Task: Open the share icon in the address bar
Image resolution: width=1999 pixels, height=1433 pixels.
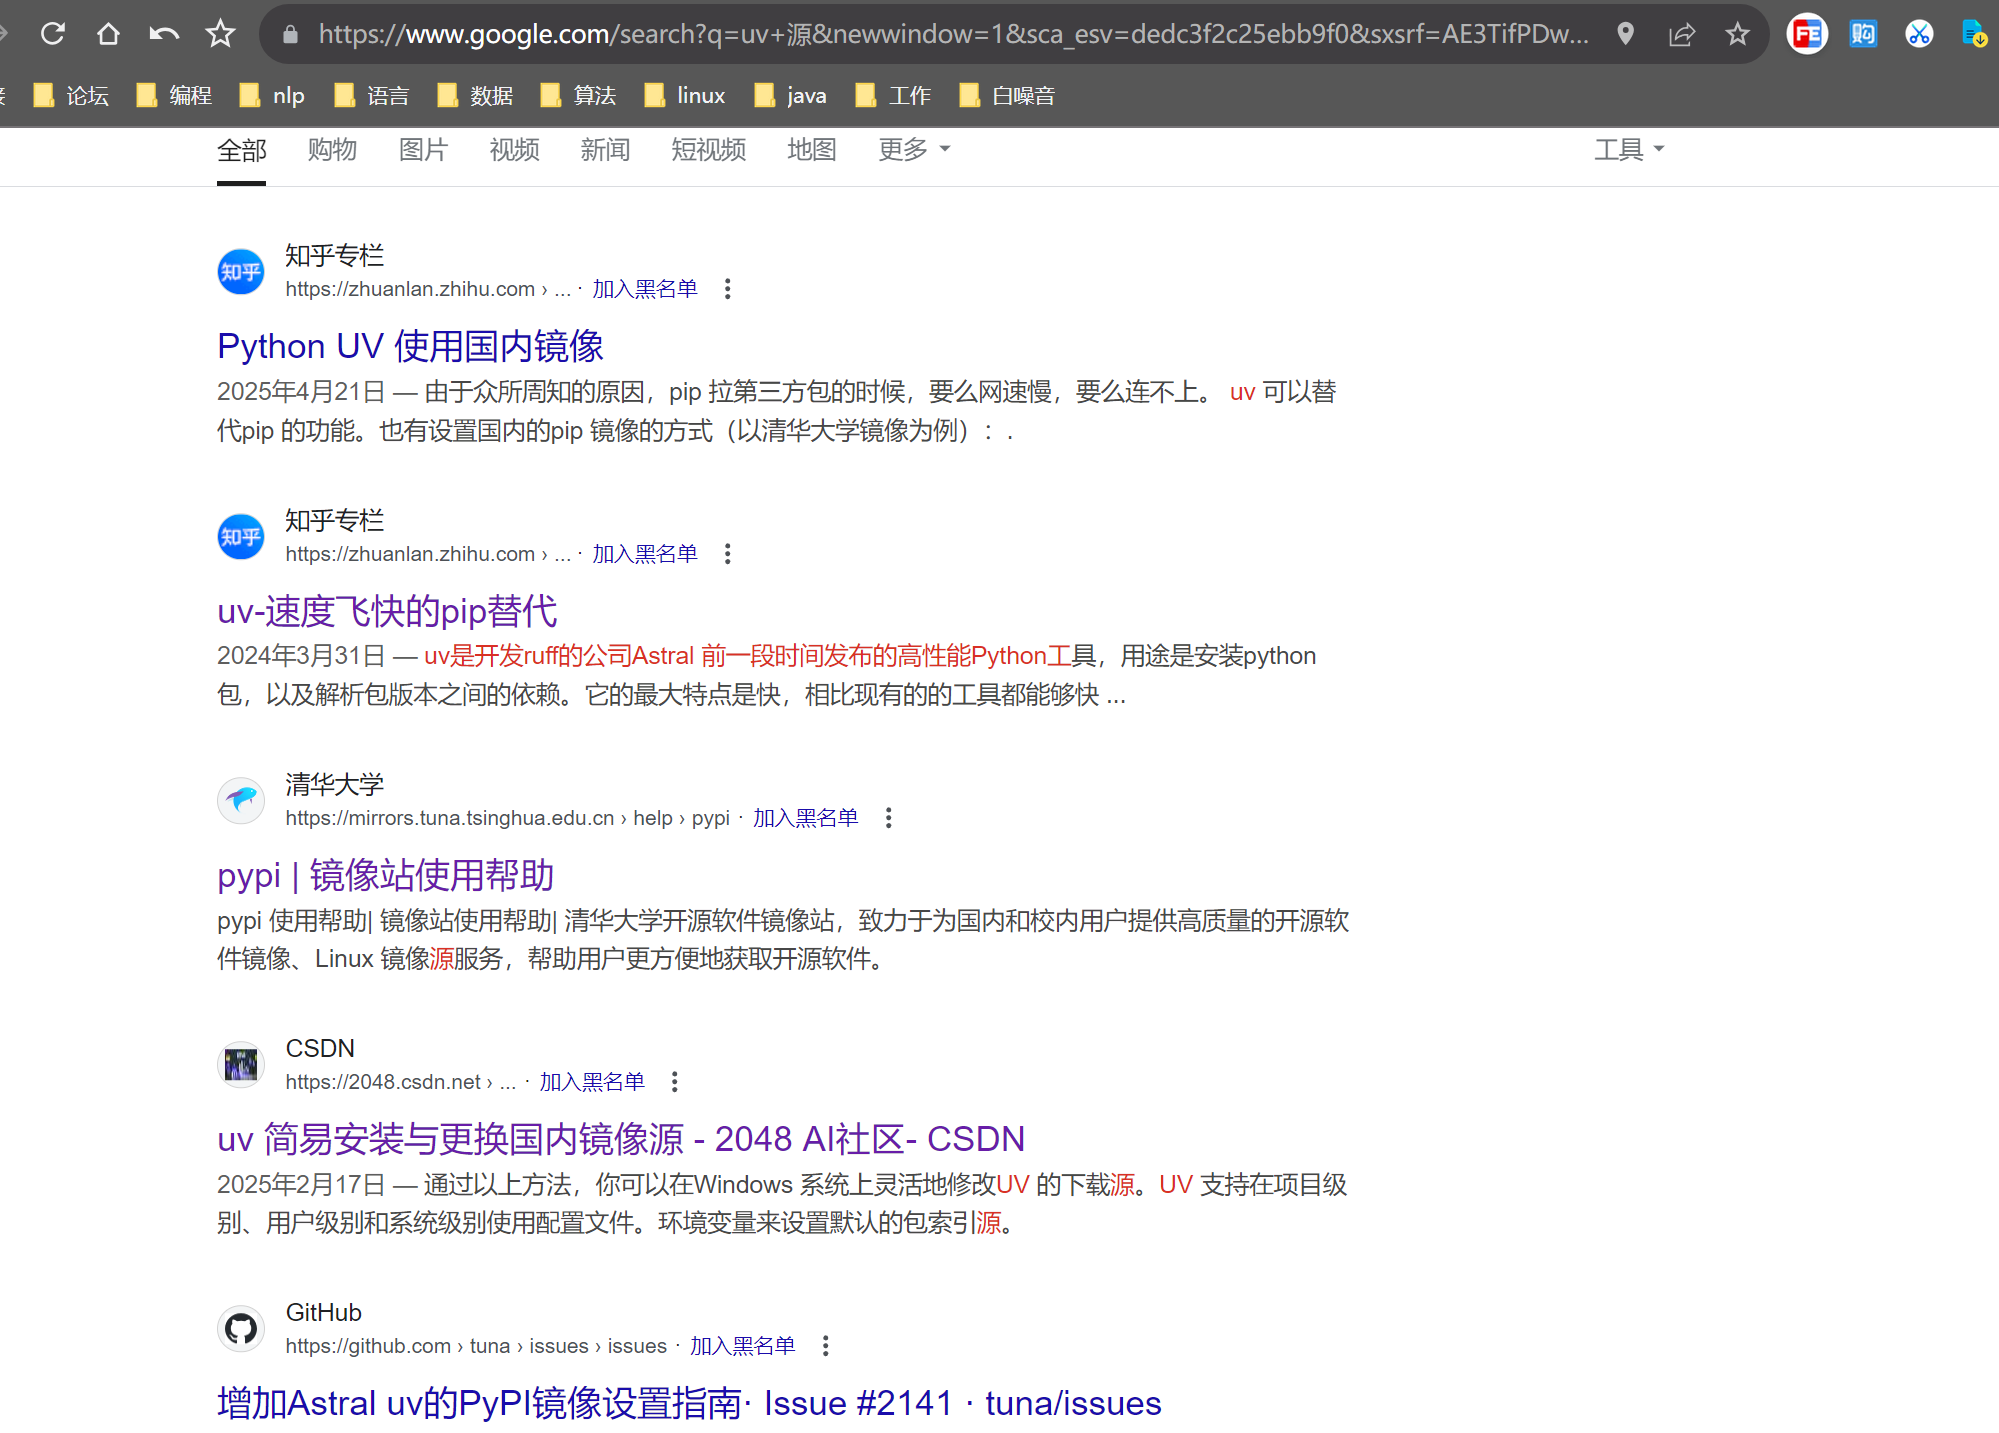Action: tap(1682, 33)
